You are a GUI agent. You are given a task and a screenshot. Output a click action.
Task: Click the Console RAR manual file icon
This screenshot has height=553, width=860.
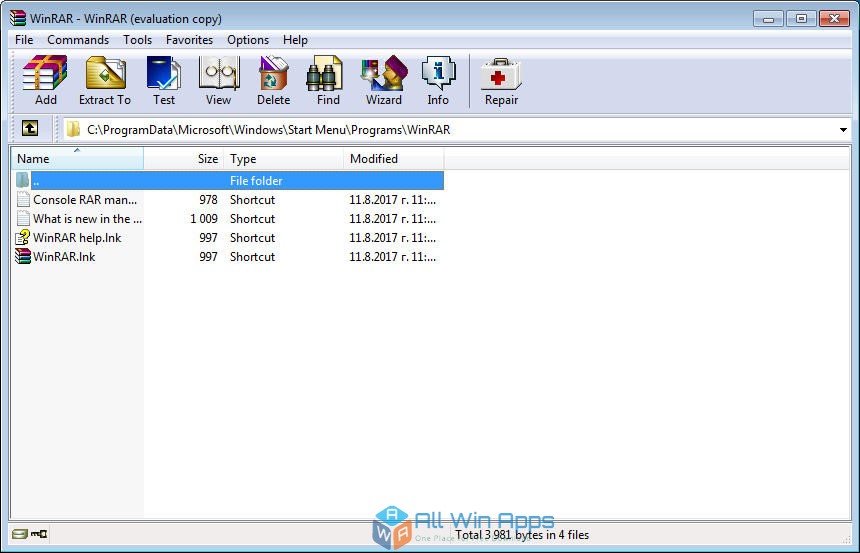click(x=23, y=199)
